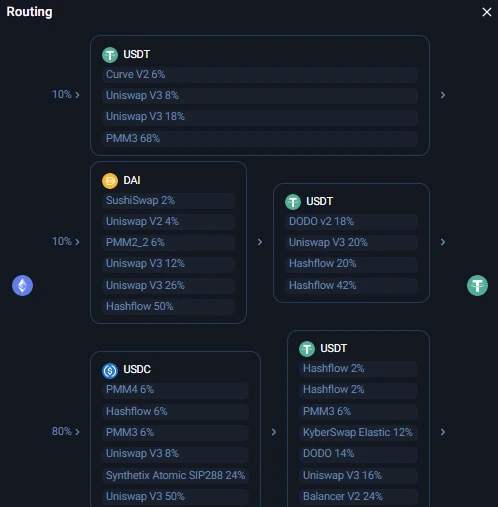Click the blue USDC token icon
The image size is (498, 507).
tap(110, 371)
